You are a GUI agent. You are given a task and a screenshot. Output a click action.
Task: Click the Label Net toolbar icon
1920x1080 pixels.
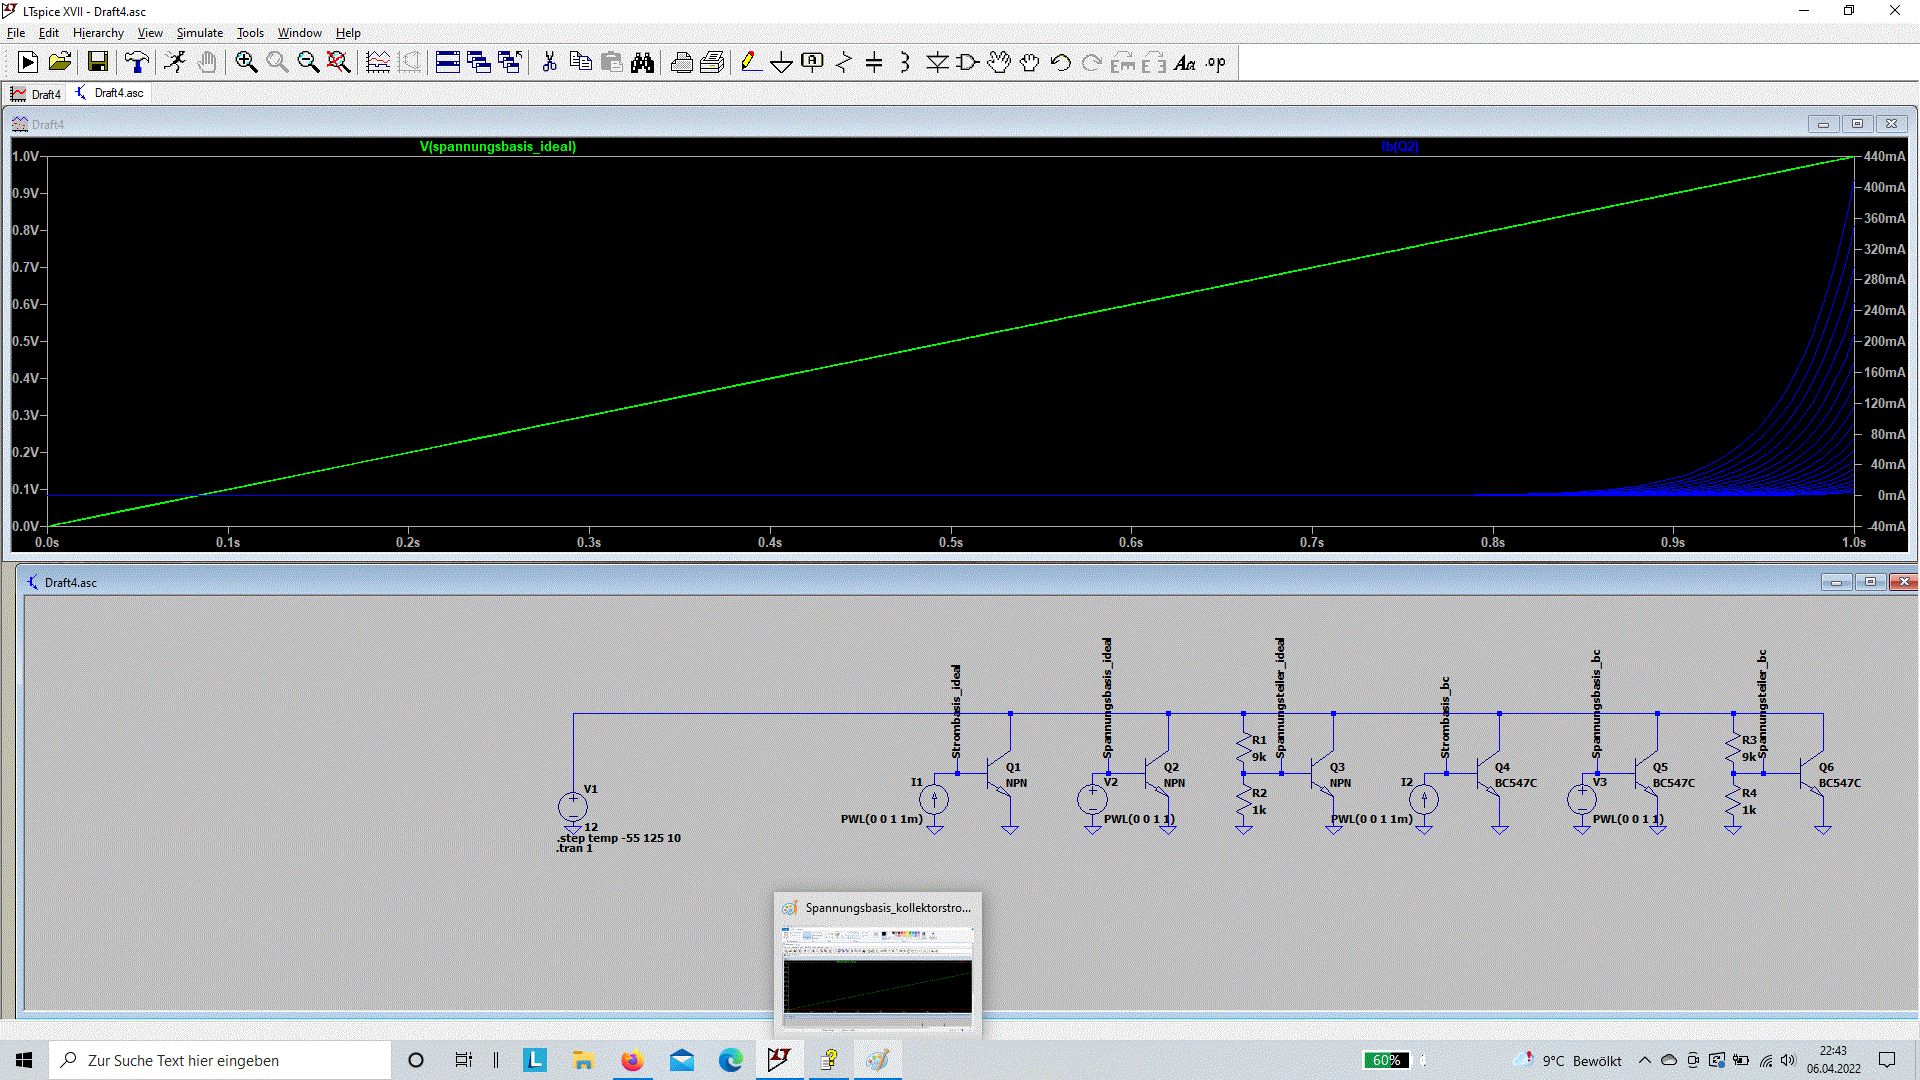pos(812,62)
